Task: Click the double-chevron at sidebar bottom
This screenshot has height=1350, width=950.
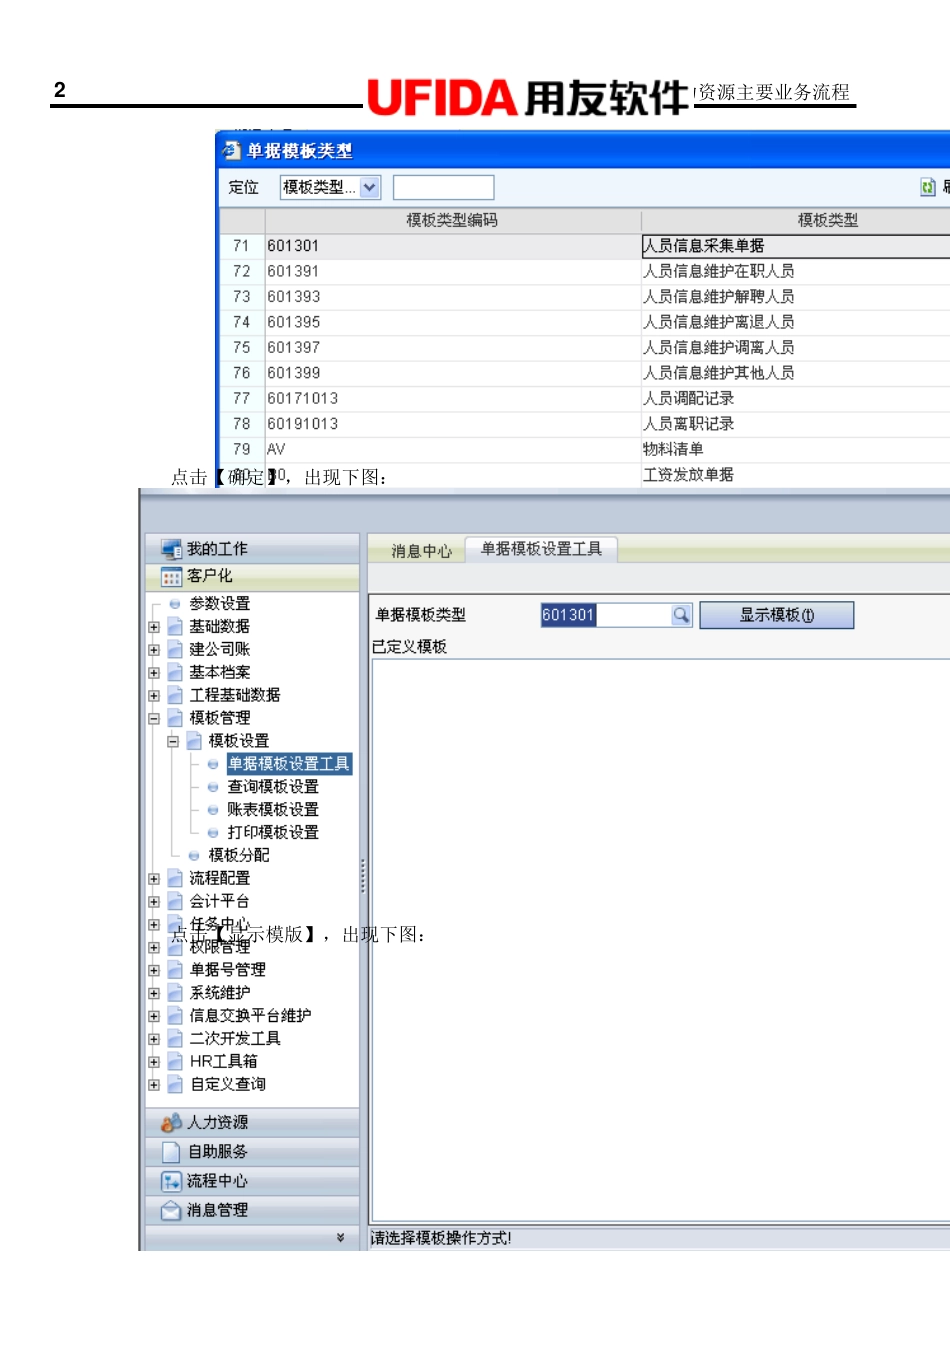Action: tap(340, 1238)
